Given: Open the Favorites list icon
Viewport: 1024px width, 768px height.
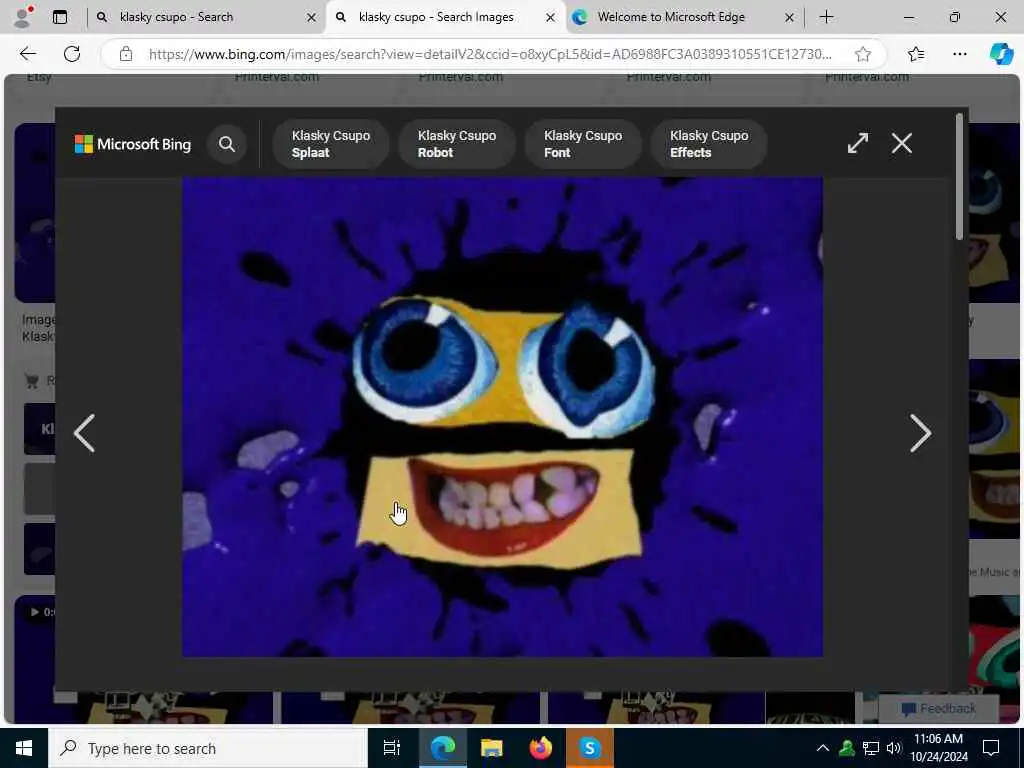Looking at the screenshot, I should click(x=916, y=54).
